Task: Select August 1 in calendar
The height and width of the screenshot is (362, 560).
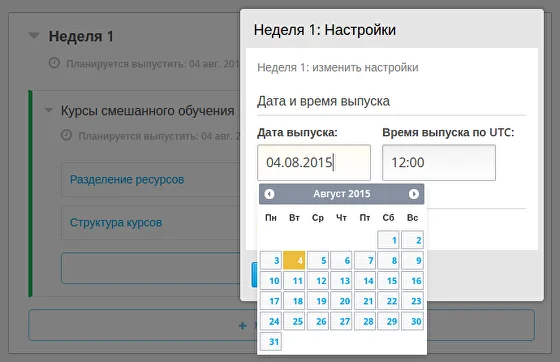Action: point(388,240)
